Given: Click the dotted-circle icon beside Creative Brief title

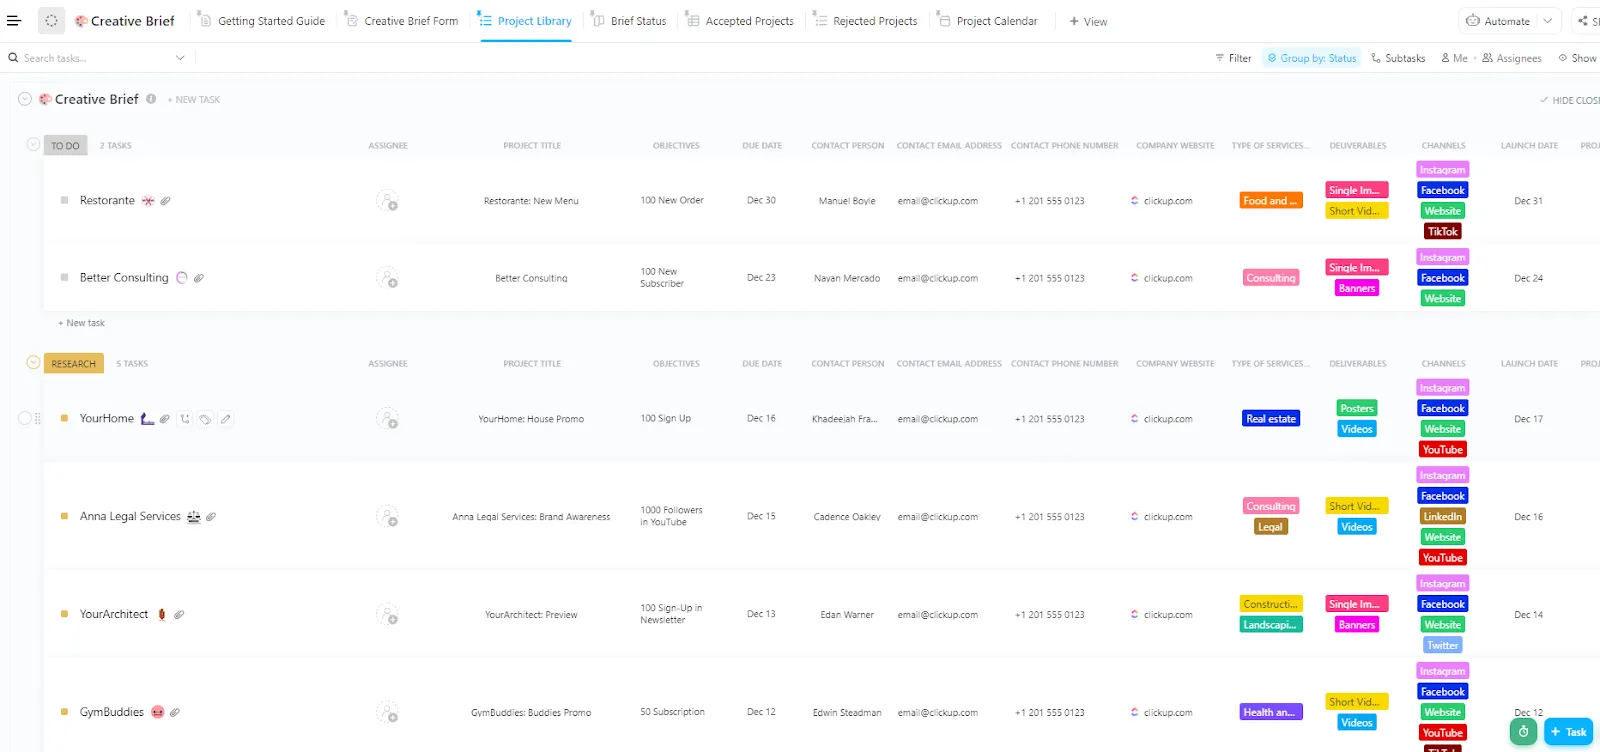Looking at the screenshot, I should 51,20.
